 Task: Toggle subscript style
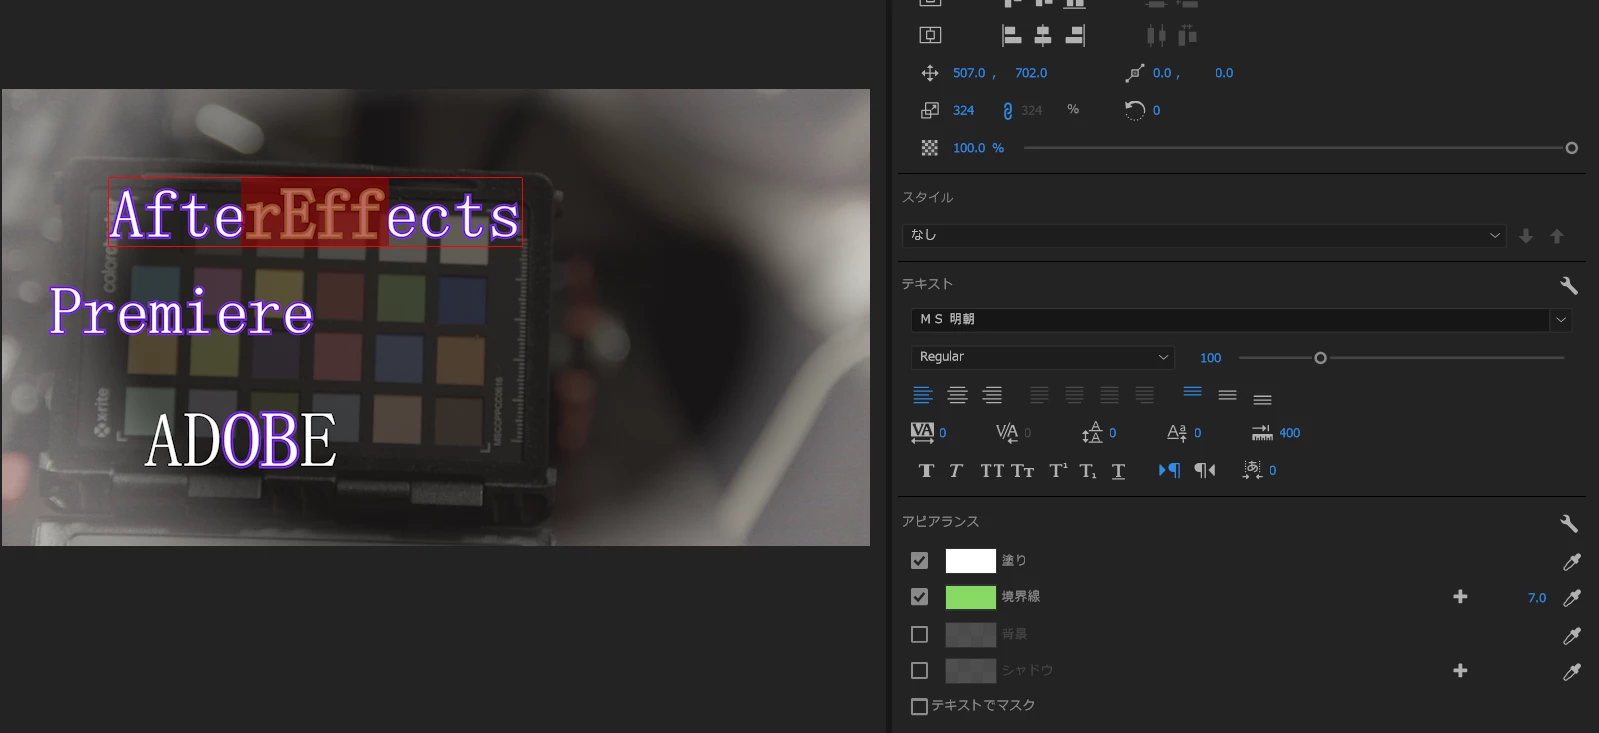point(1088,470)
